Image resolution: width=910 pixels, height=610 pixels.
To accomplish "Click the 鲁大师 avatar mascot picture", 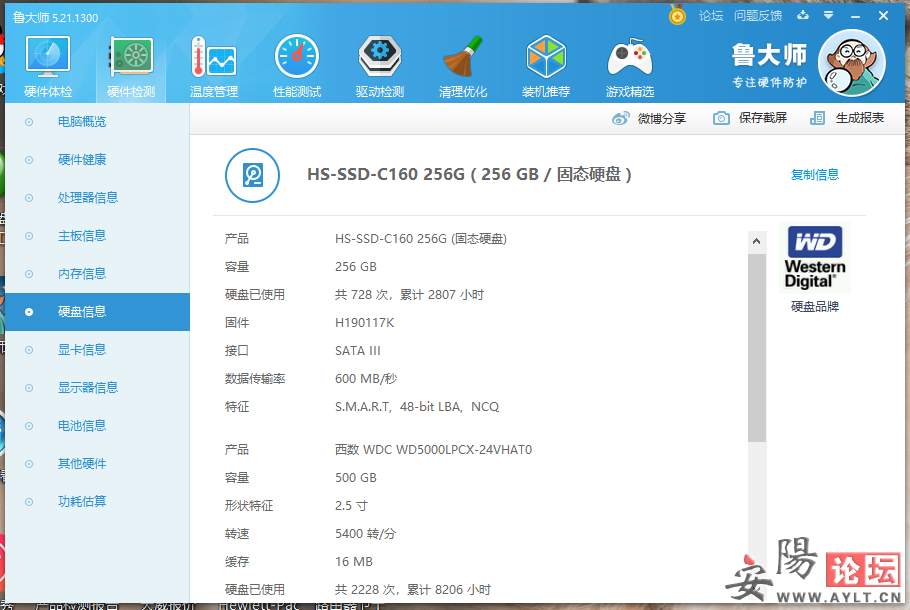I will [851, 63].
